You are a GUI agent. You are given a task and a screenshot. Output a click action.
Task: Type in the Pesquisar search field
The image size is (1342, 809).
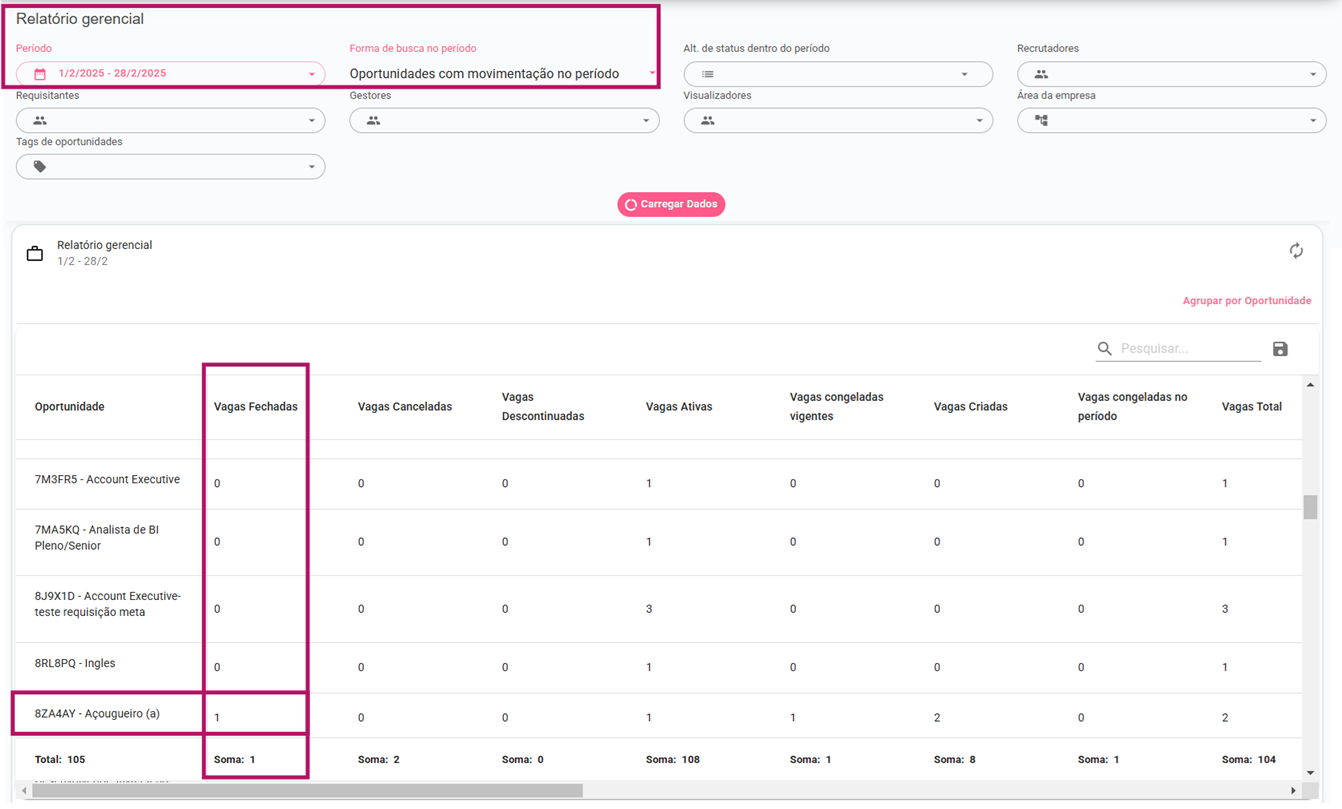pyautogui.click(x=1188, y=349)
